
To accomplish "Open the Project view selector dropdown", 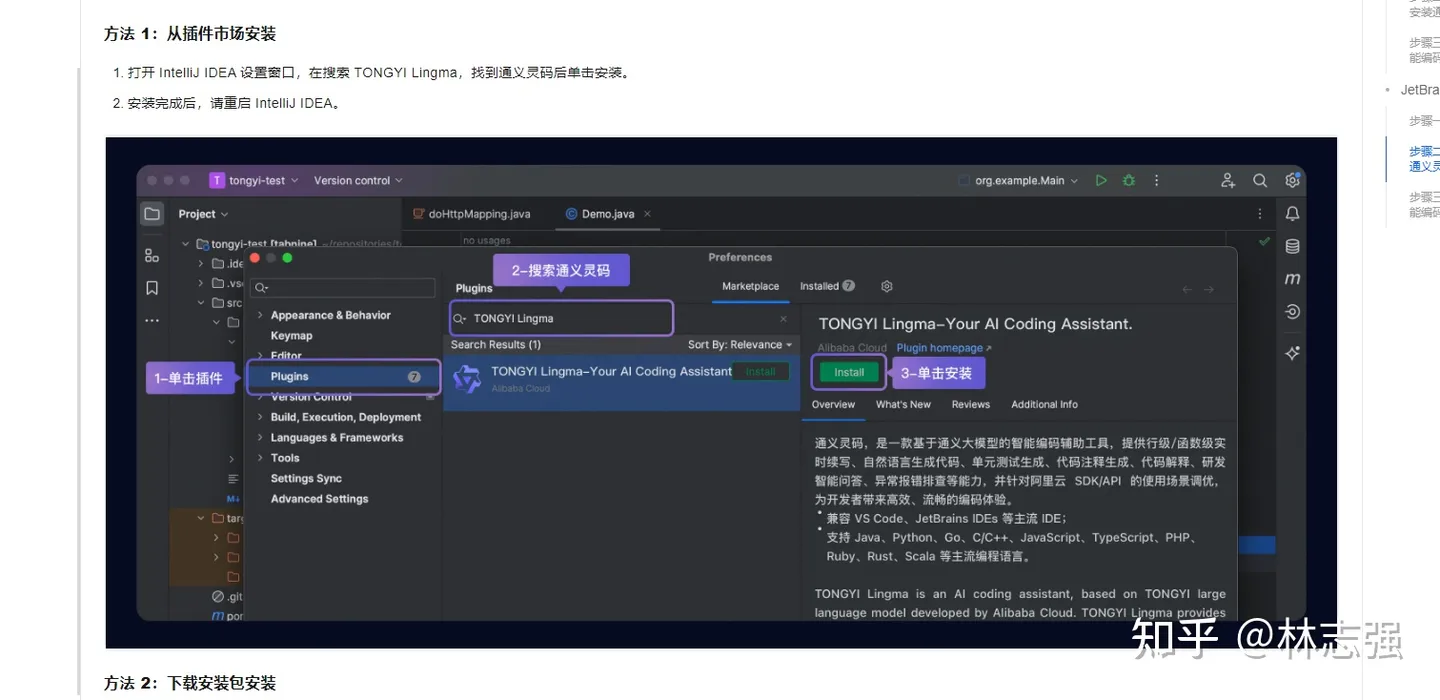I will pos(203,214).
